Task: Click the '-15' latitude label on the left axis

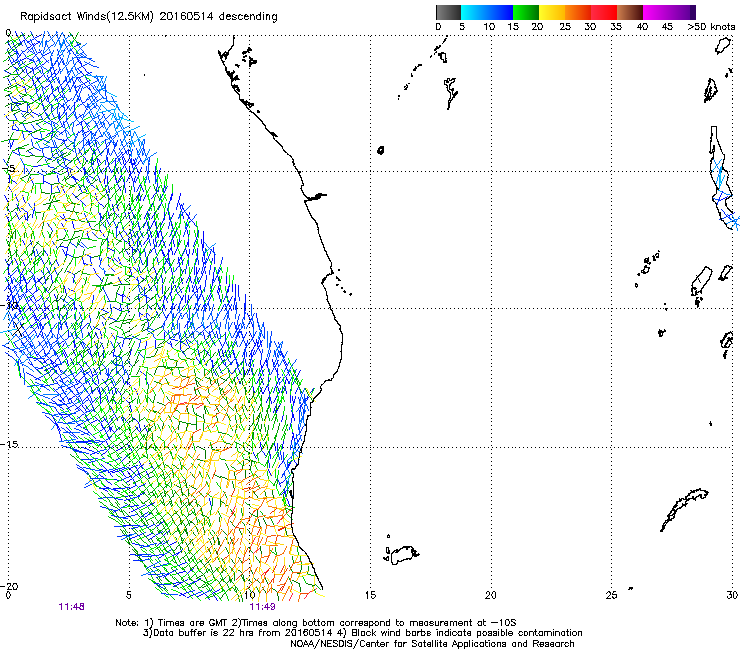Action: (x=9, y=445)
